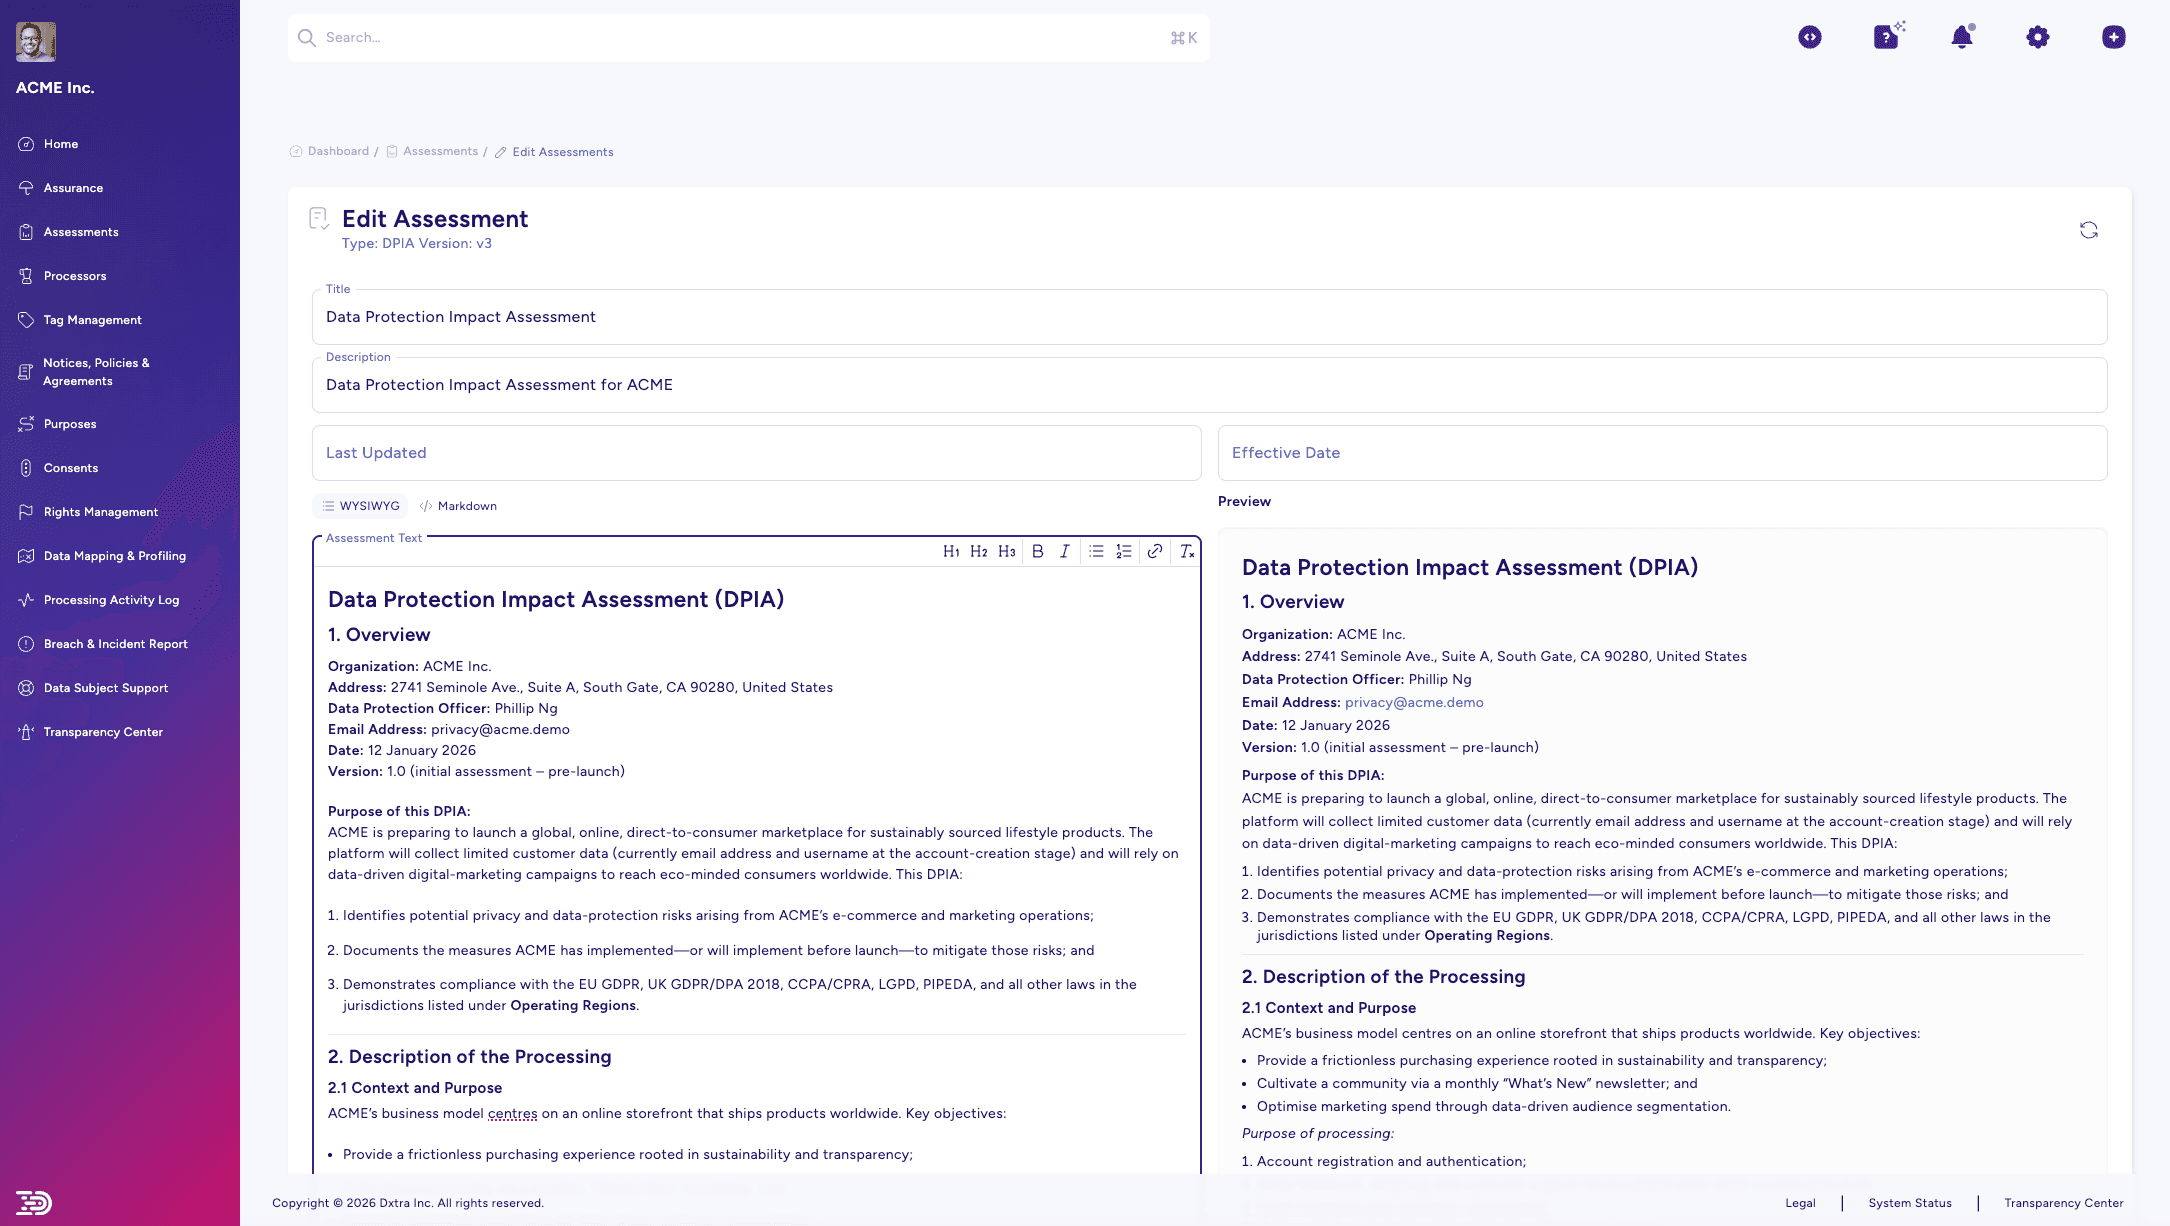2170x1226 pixels.
Task: Open the notifications bell icon
Action: pyautogui.click(x=1962, y=37)
